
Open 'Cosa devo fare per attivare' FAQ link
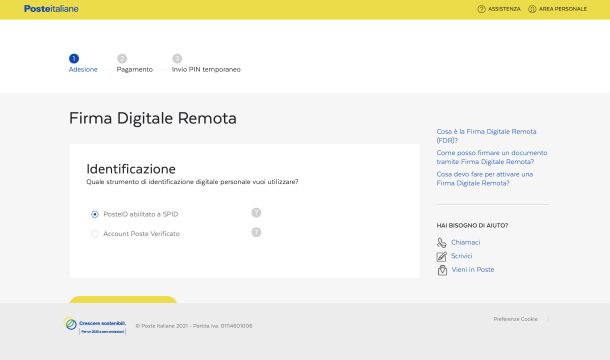pos(485,179)
